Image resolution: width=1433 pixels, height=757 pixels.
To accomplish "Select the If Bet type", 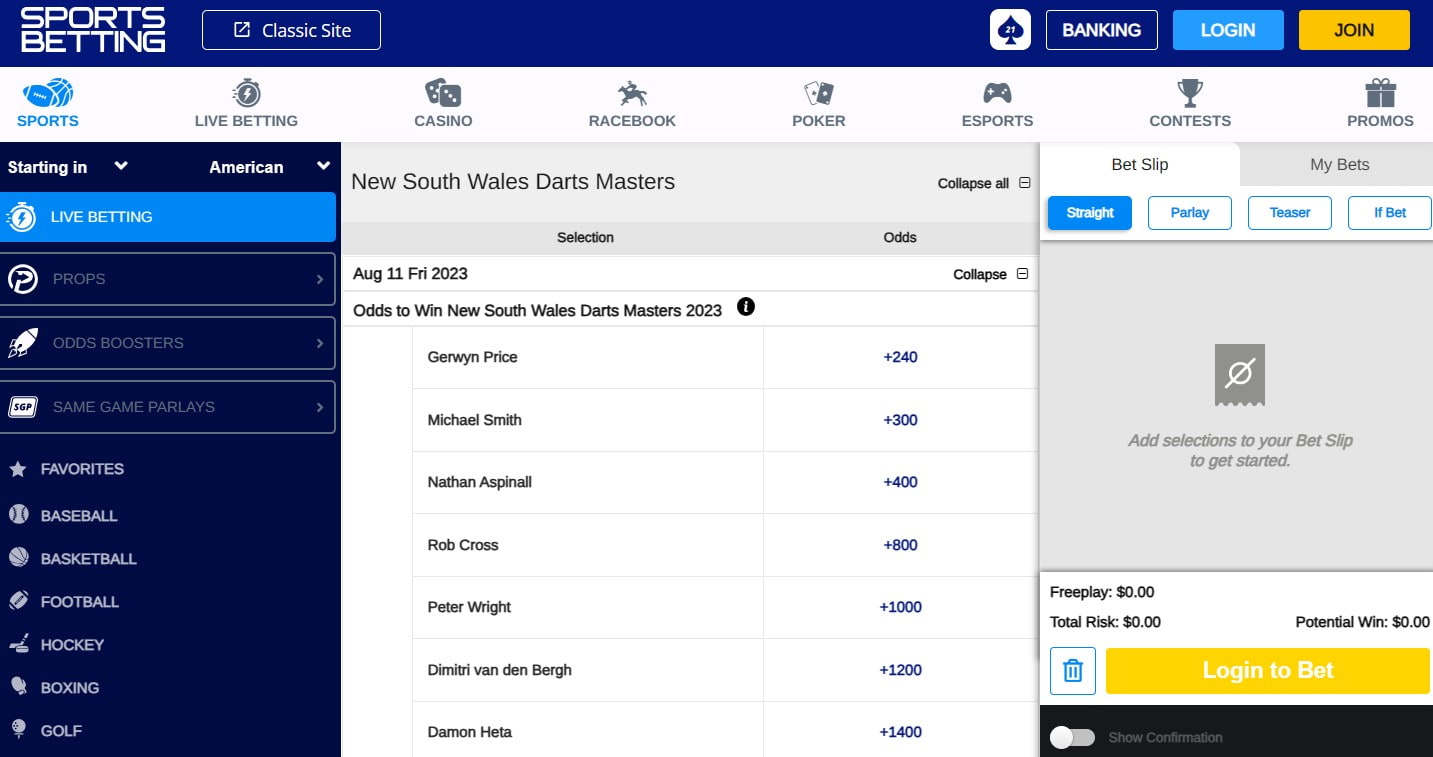I will 1390,213.
